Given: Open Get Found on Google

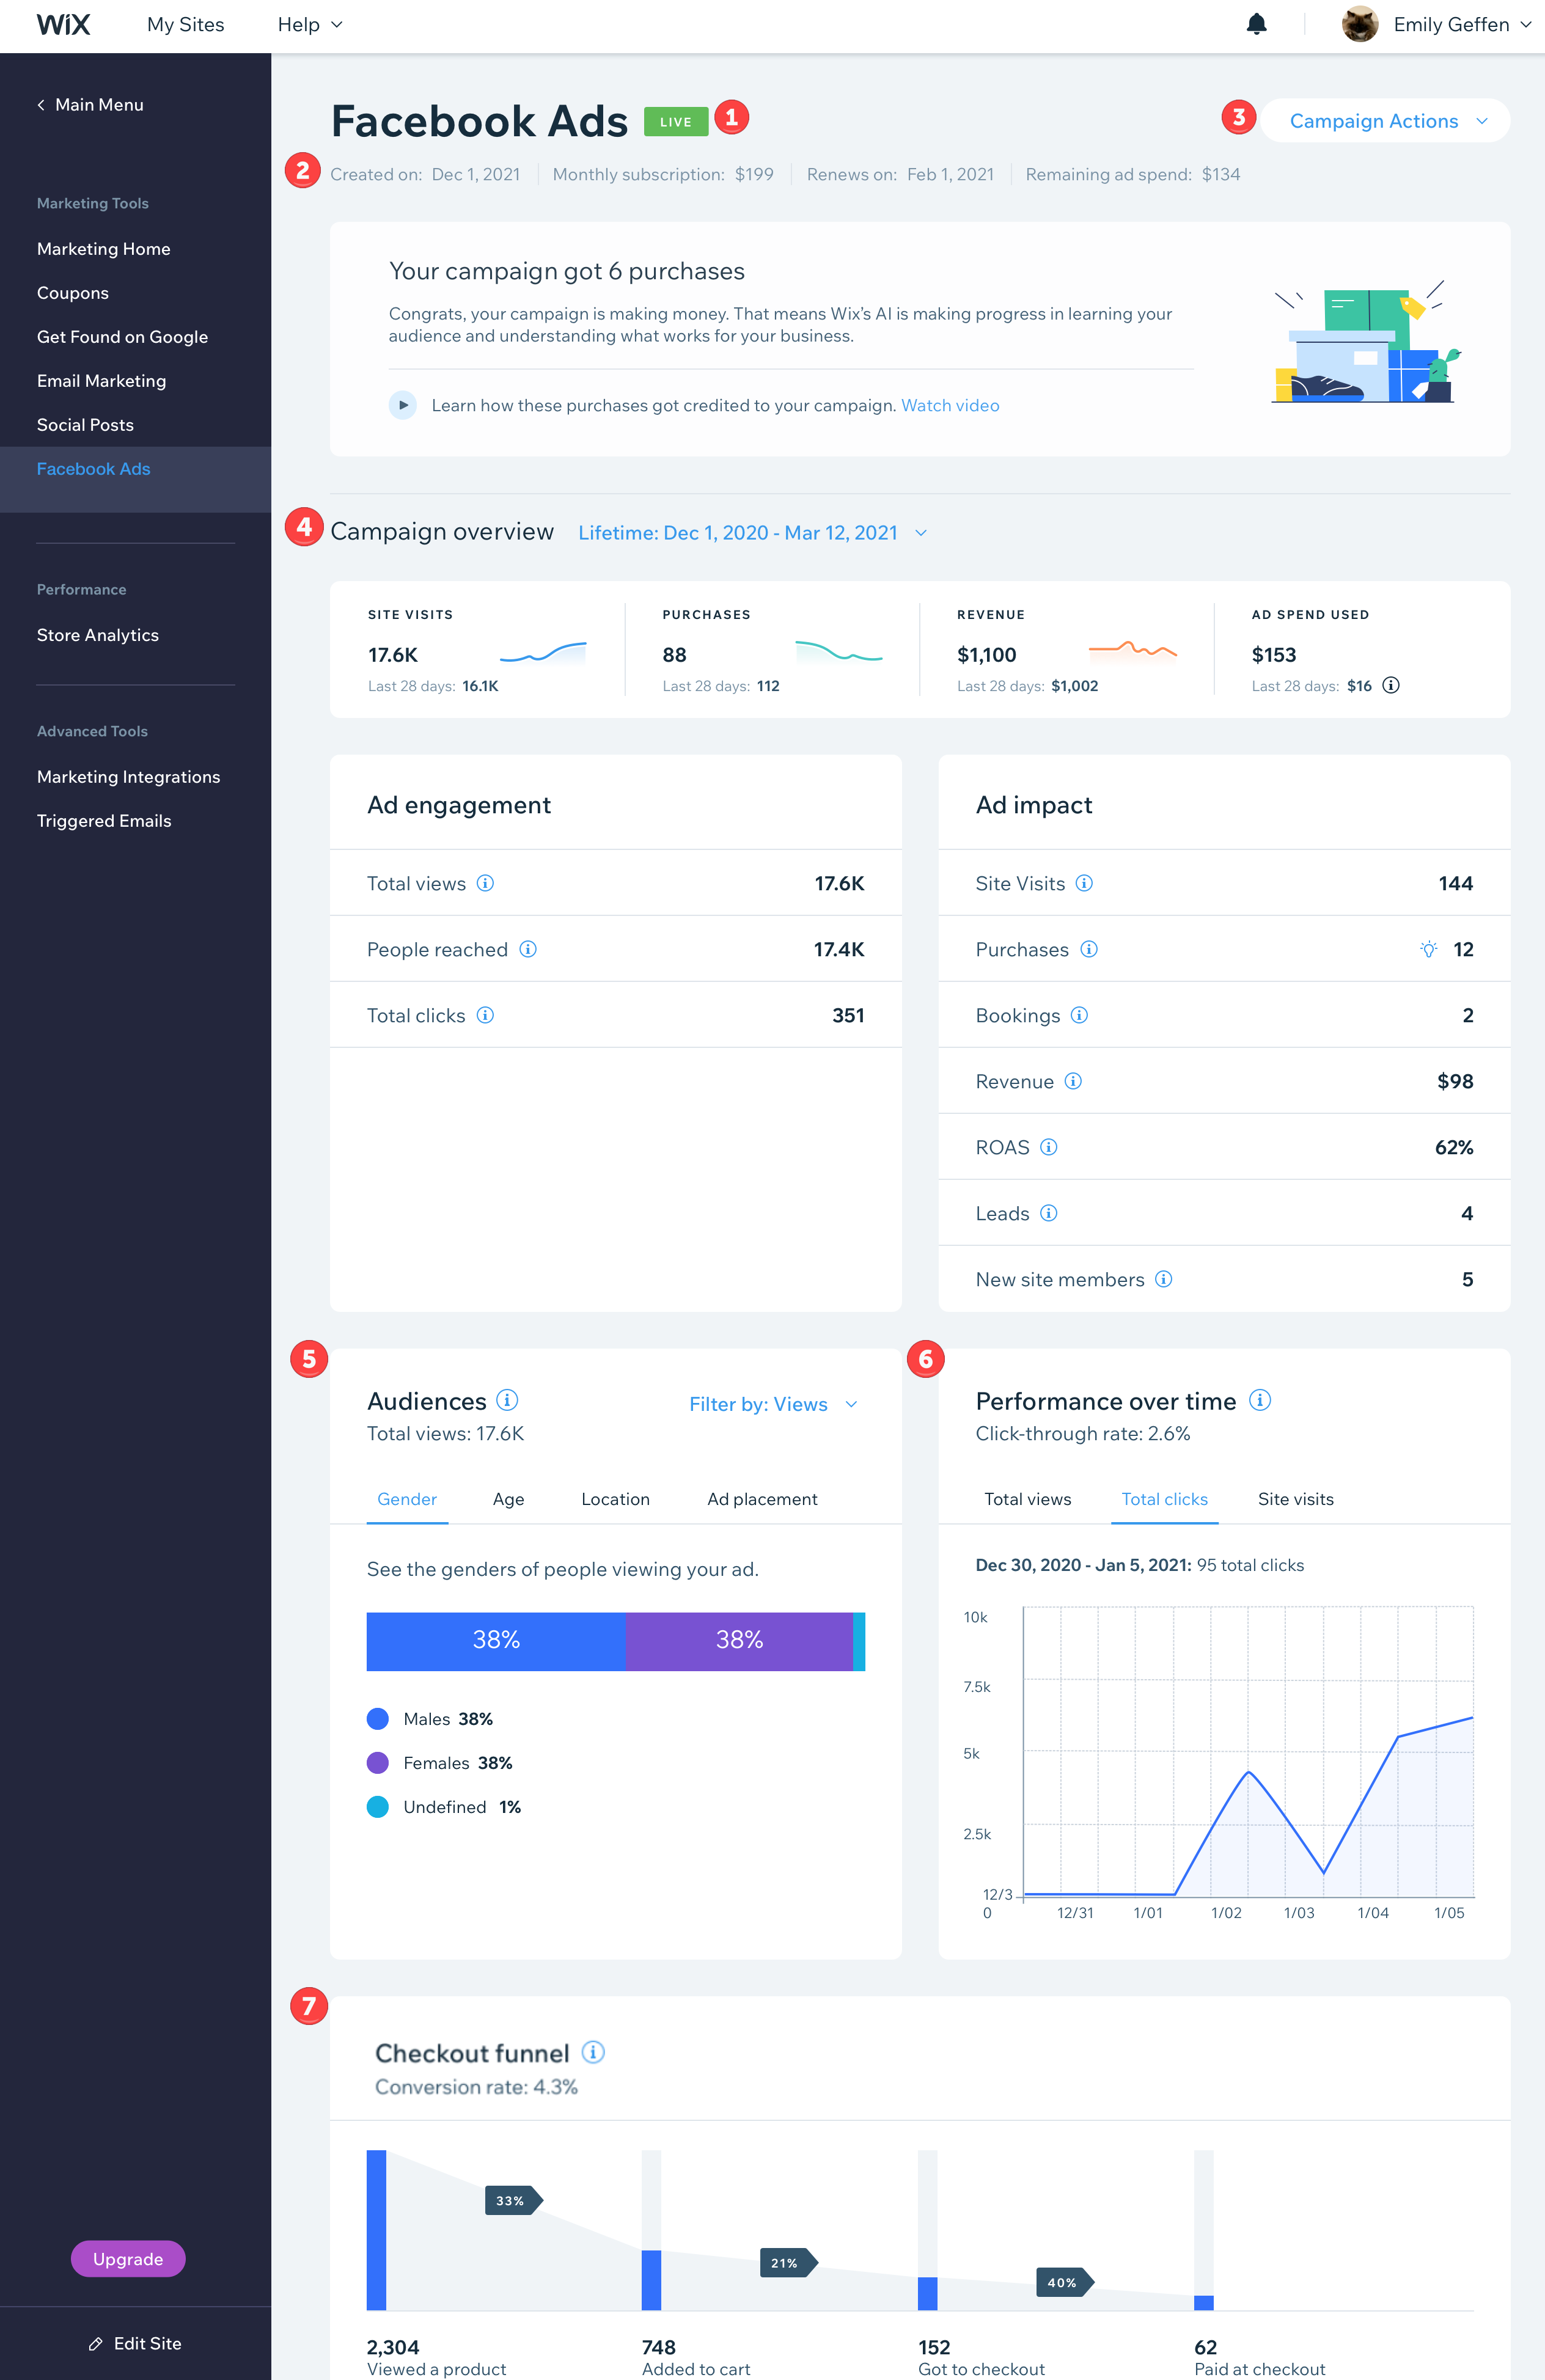Looking at the screenshot, I should click(x=123, y=337).
